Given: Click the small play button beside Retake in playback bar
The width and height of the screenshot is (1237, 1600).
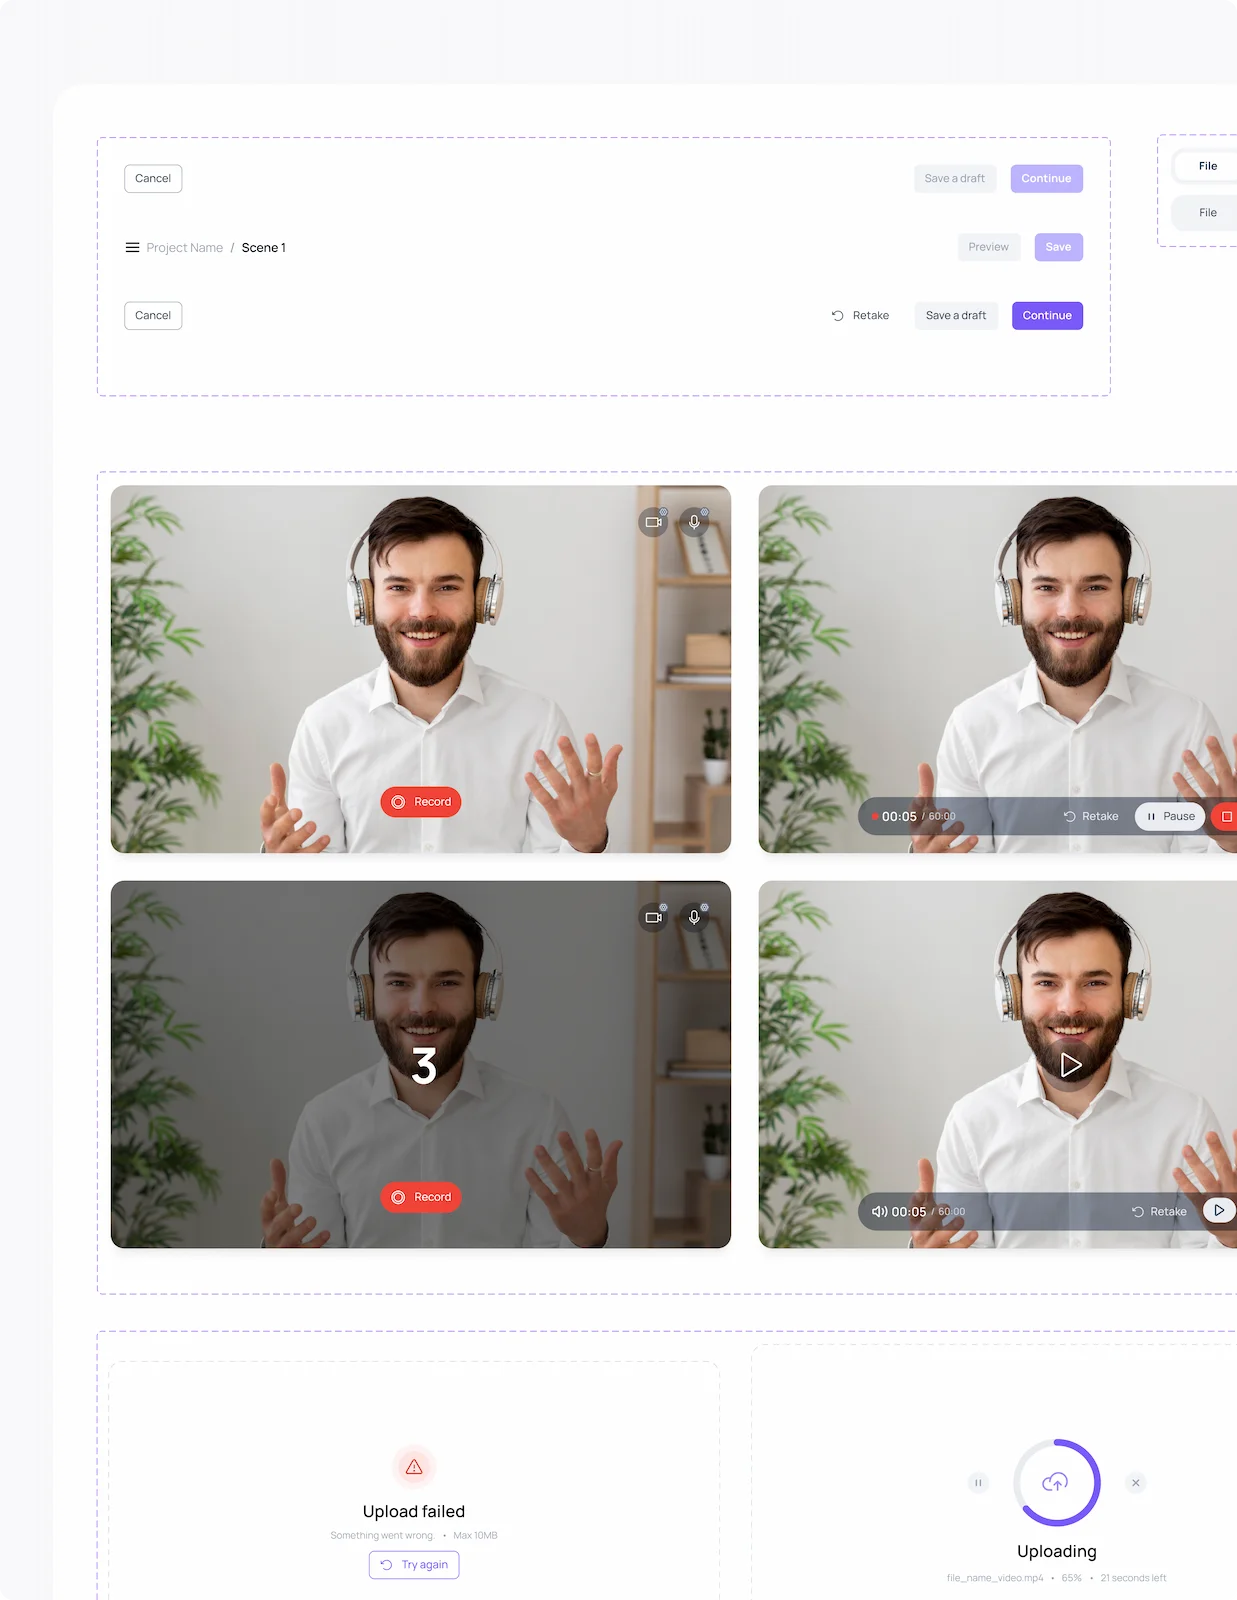Looking at the screenshot, I should (1219, 1210).
